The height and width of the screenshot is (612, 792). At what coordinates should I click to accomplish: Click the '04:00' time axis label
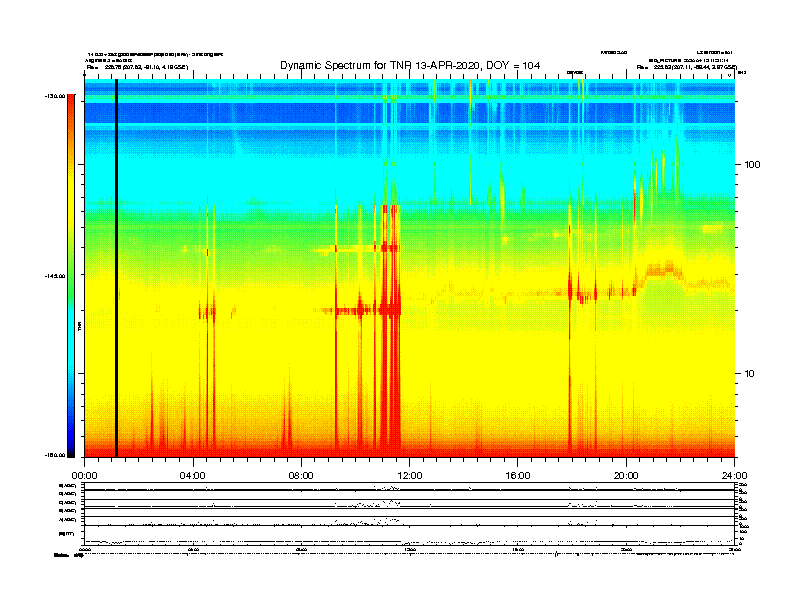193,476
